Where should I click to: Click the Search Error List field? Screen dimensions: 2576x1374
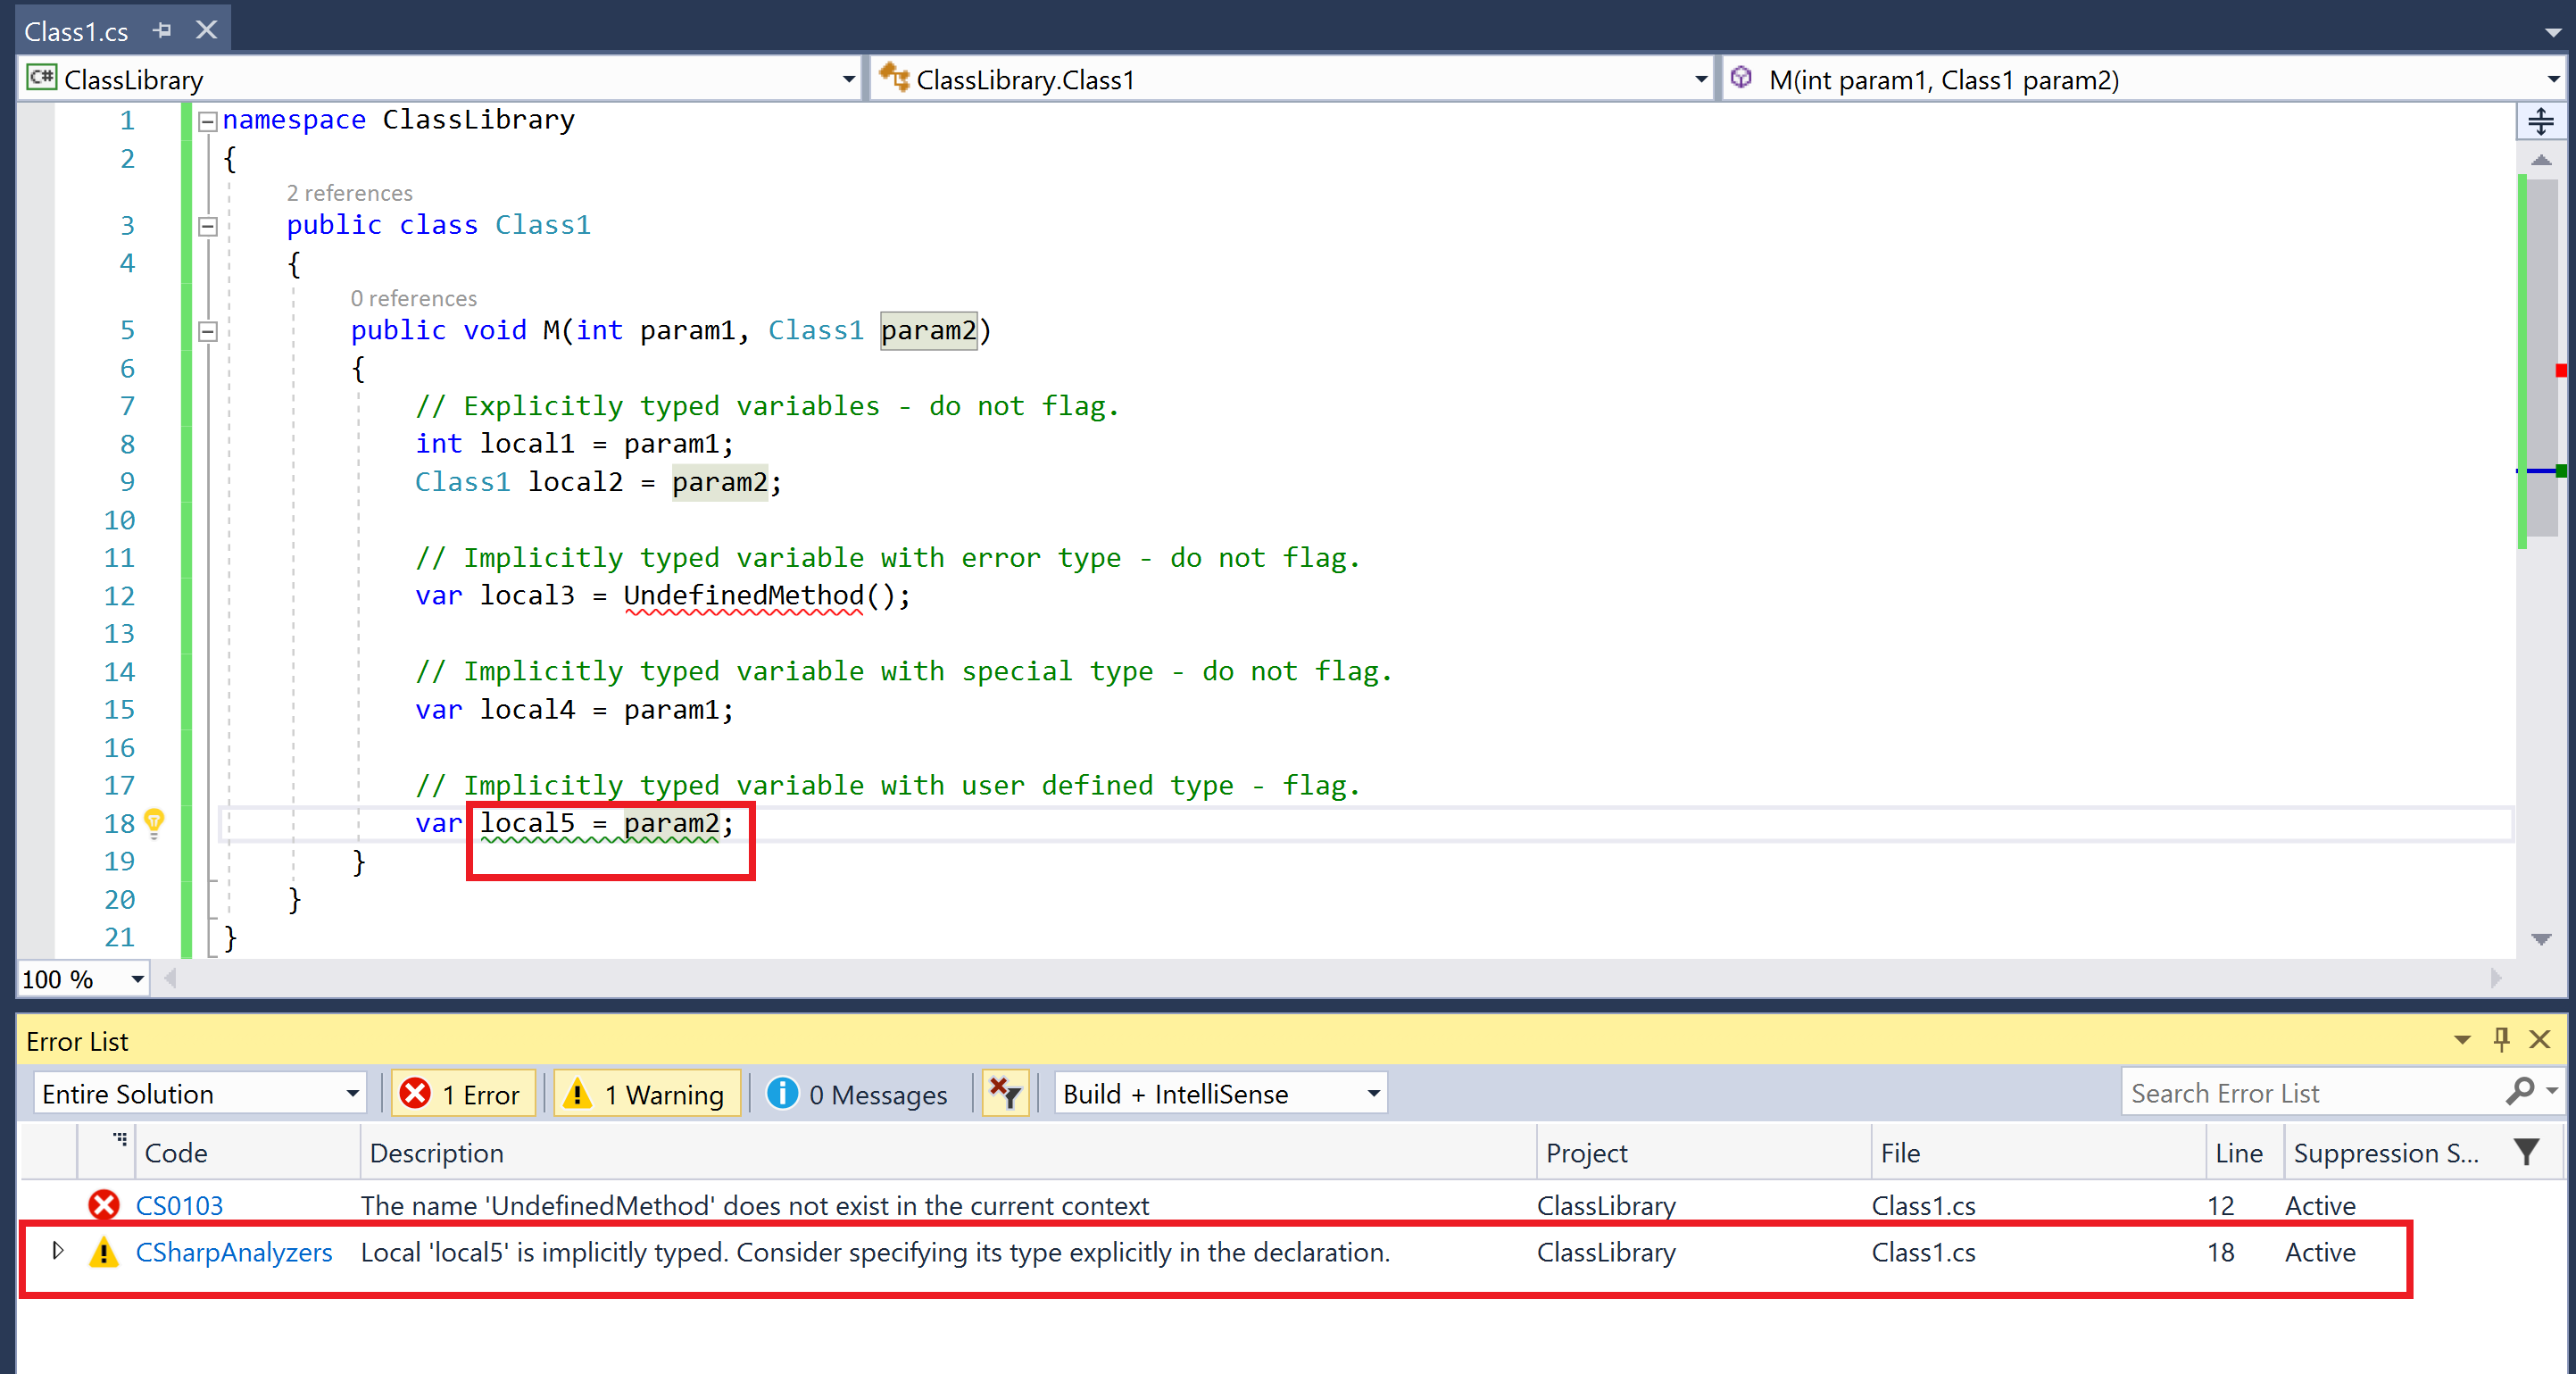2310,1093
